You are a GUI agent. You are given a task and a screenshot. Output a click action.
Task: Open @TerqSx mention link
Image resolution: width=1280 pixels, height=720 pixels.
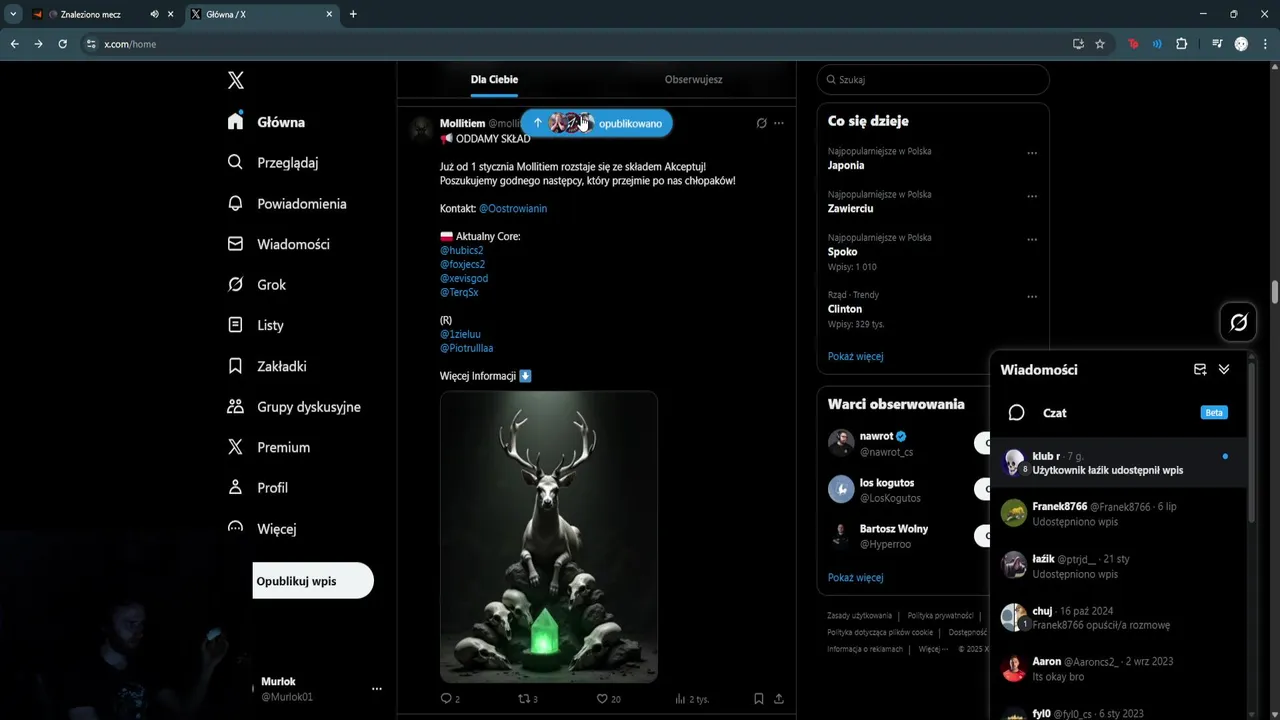459,292
